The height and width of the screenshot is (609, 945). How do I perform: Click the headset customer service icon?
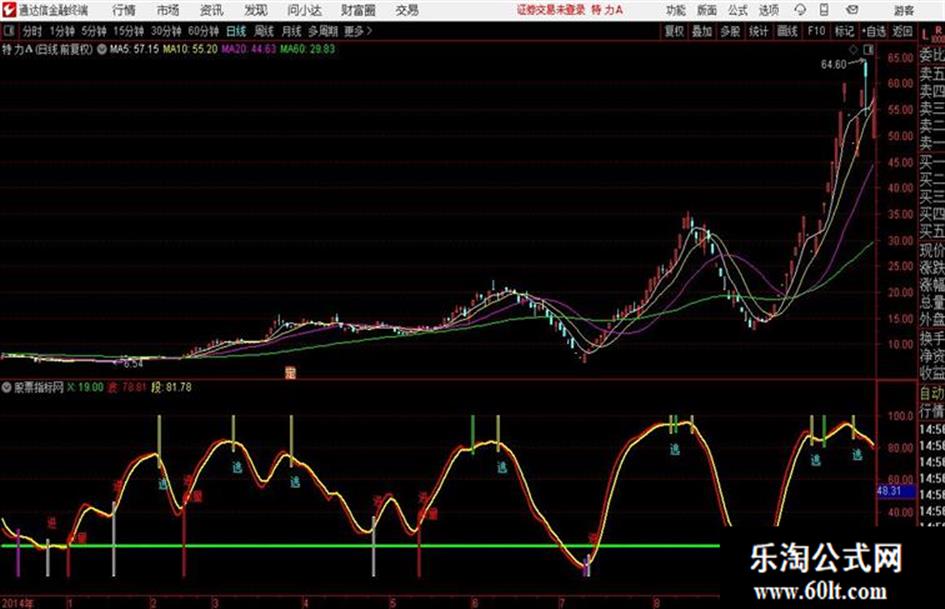[800, 10]
